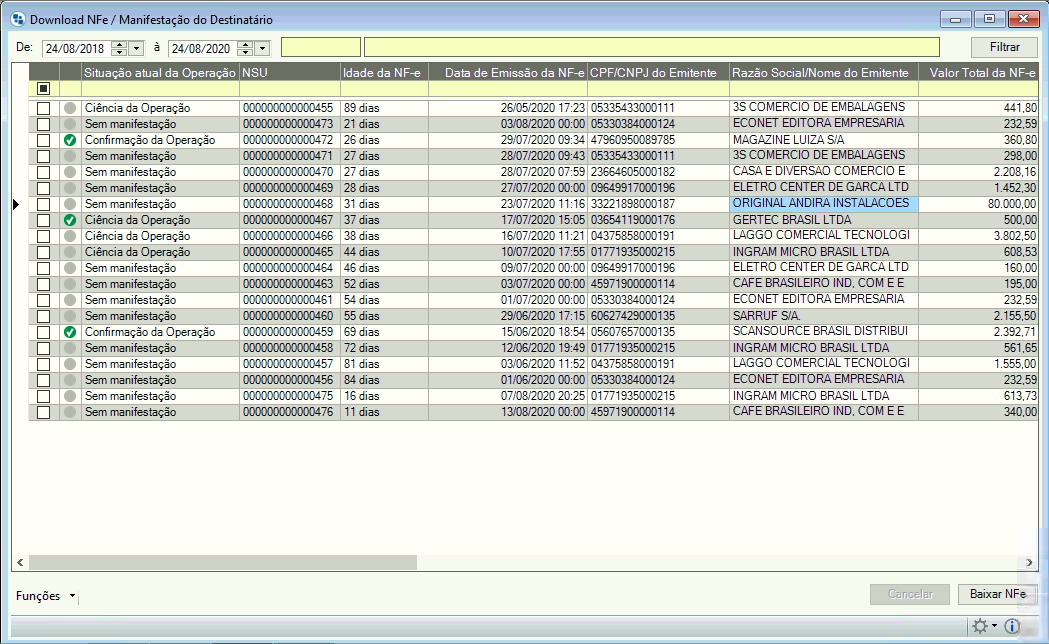Screen dimensions: 1049x644
Task: Click gray status circle on SARRUF S/A. row
Action: pyautogui.click(x=69, y=316)
